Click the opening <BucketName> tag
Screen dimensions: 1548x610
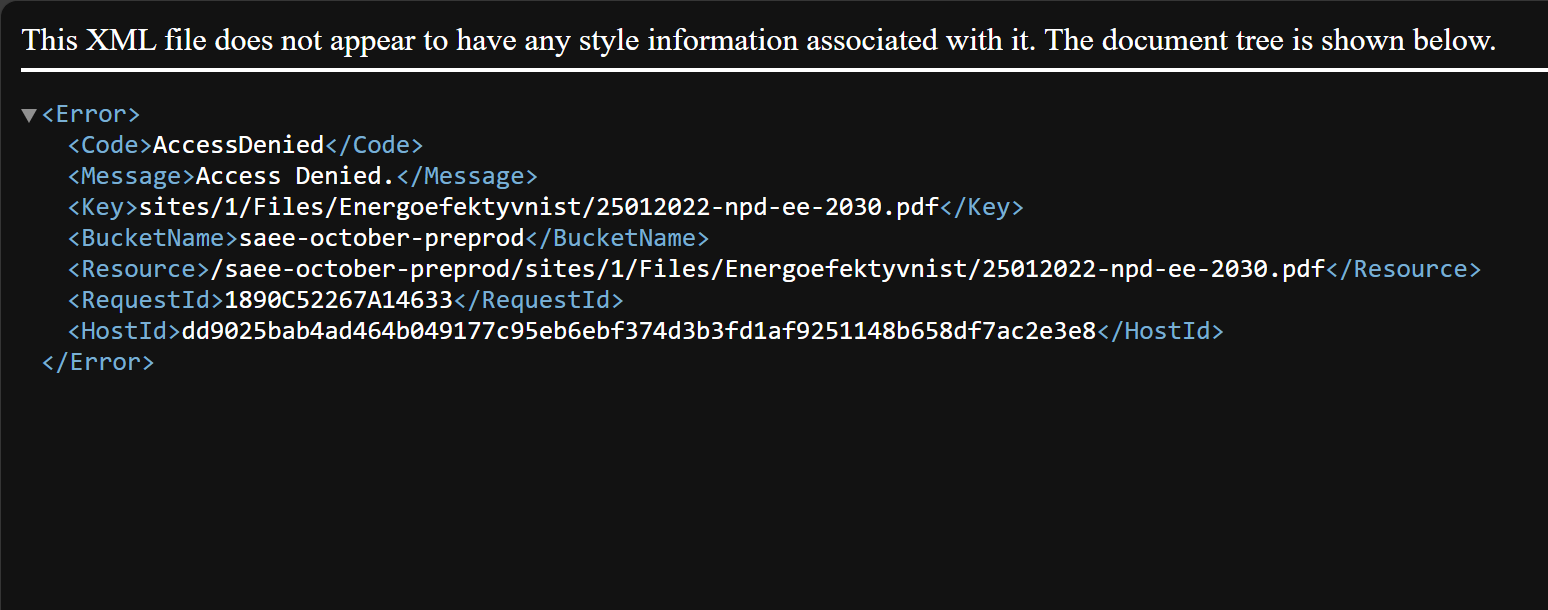pos(153,238)
